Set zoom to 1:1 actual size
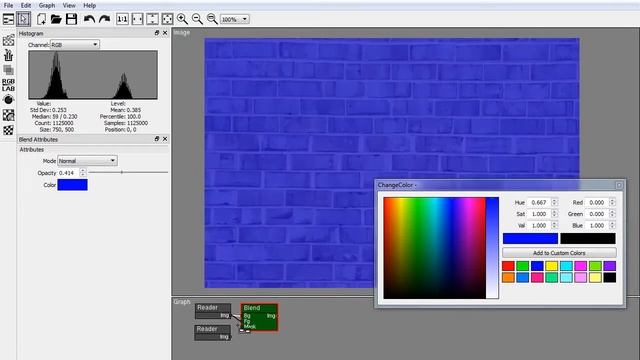 pos(122,19)
